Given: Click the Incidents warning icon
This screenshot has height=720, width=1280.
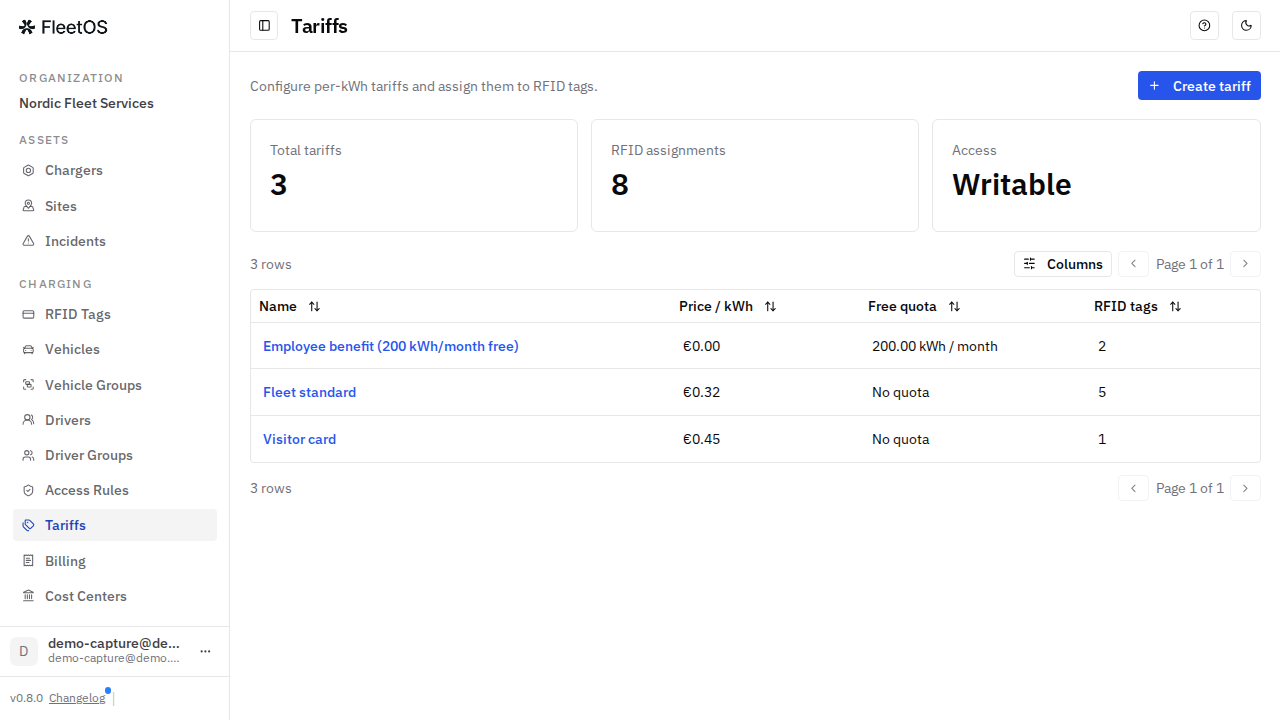Looking at the screenshot, I should point(29,241).
